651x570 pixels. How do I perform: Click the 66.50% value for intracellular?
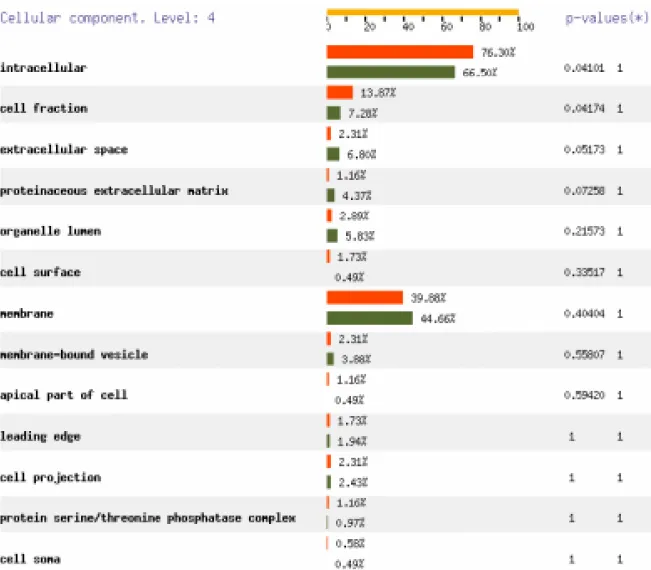[480, 73]
